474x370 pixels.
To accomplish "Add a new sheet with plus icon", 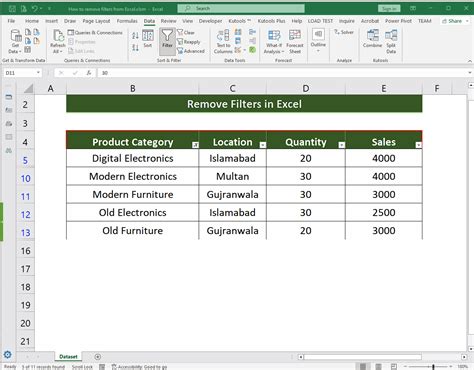I will click(x=97, y=357).
